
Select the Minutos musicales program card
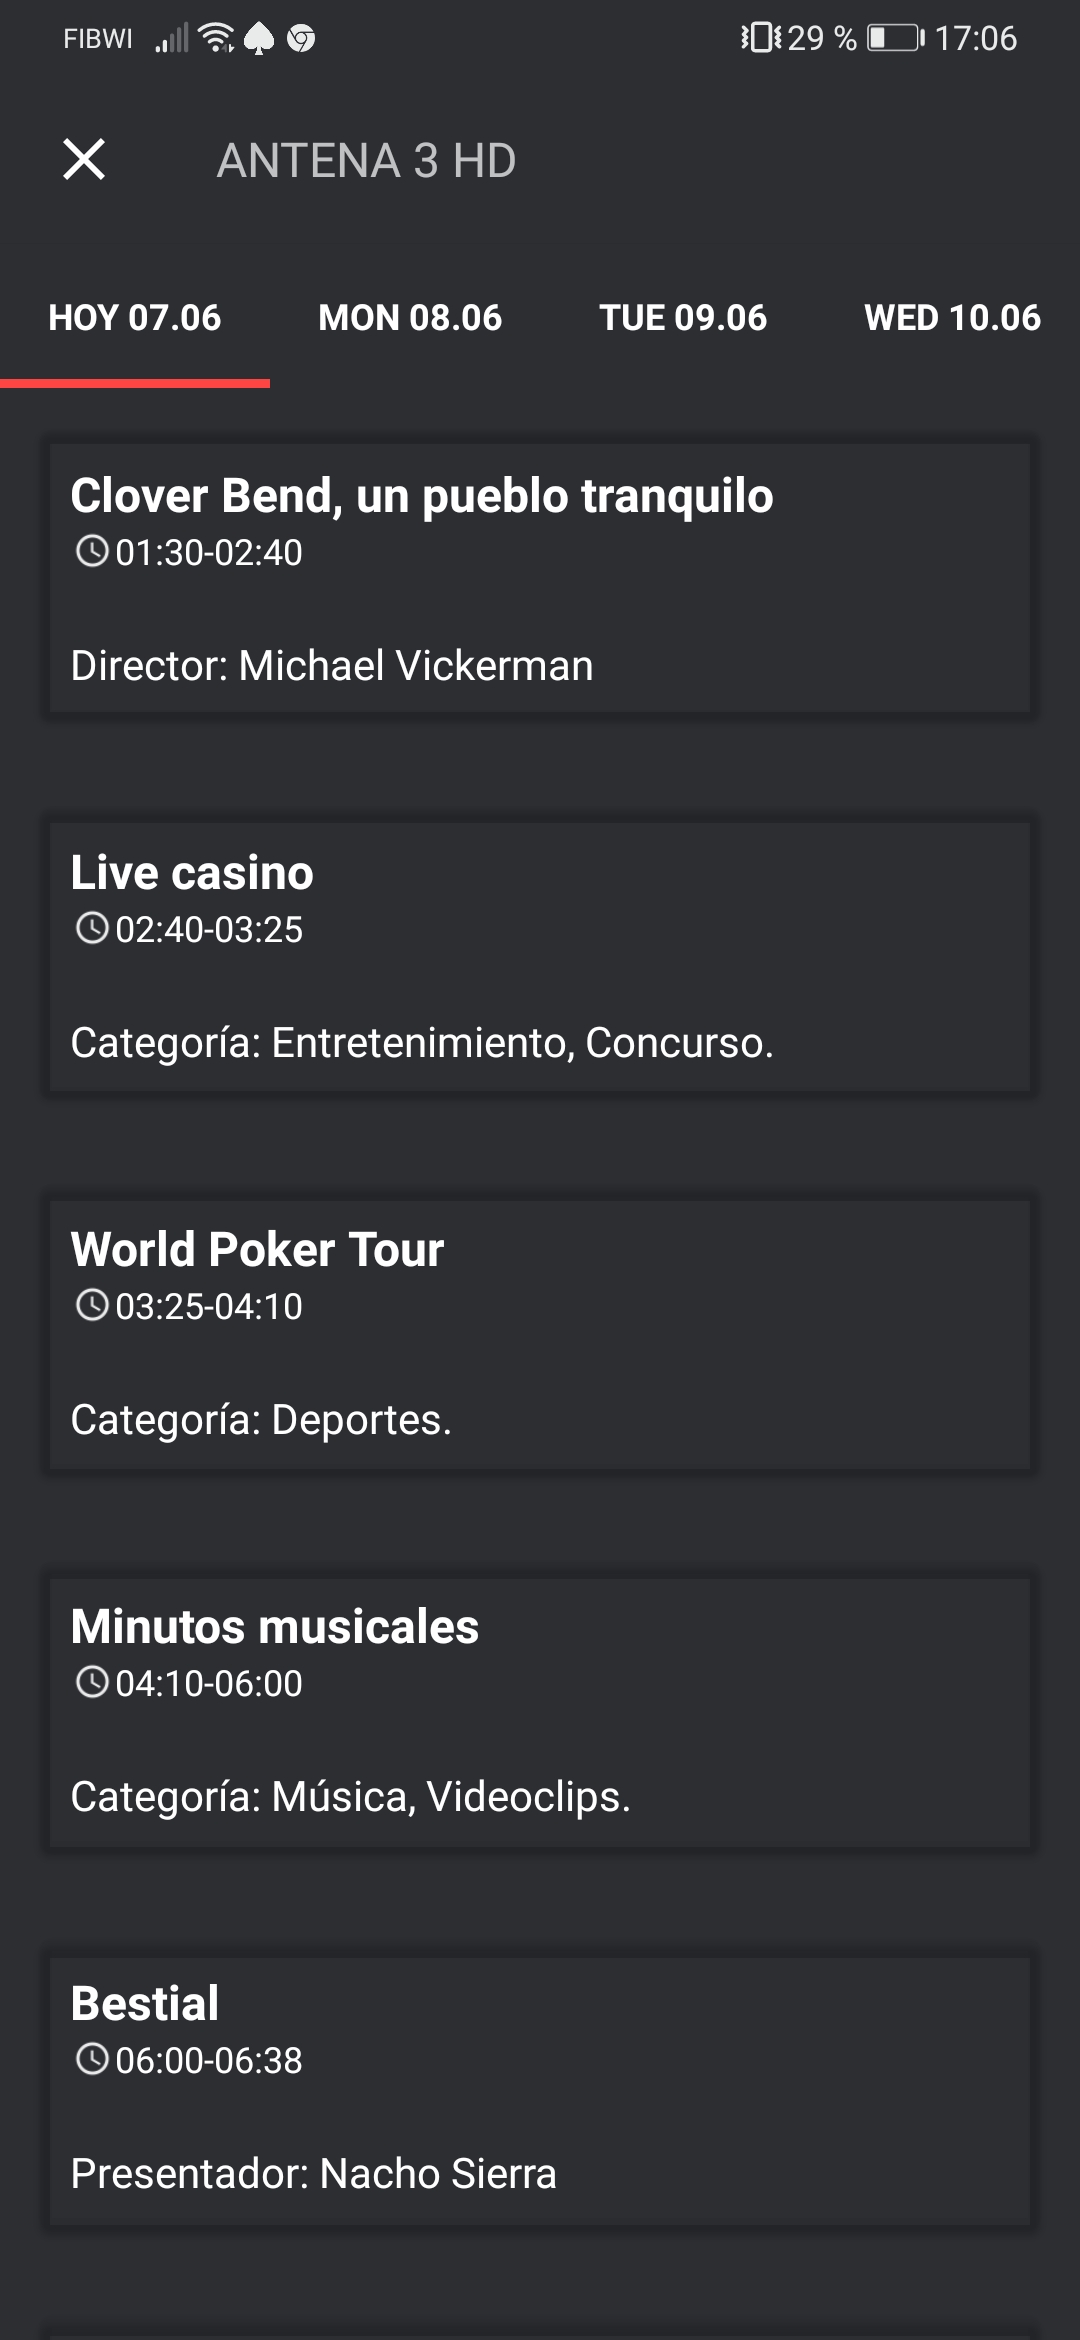click(540, 1712)
